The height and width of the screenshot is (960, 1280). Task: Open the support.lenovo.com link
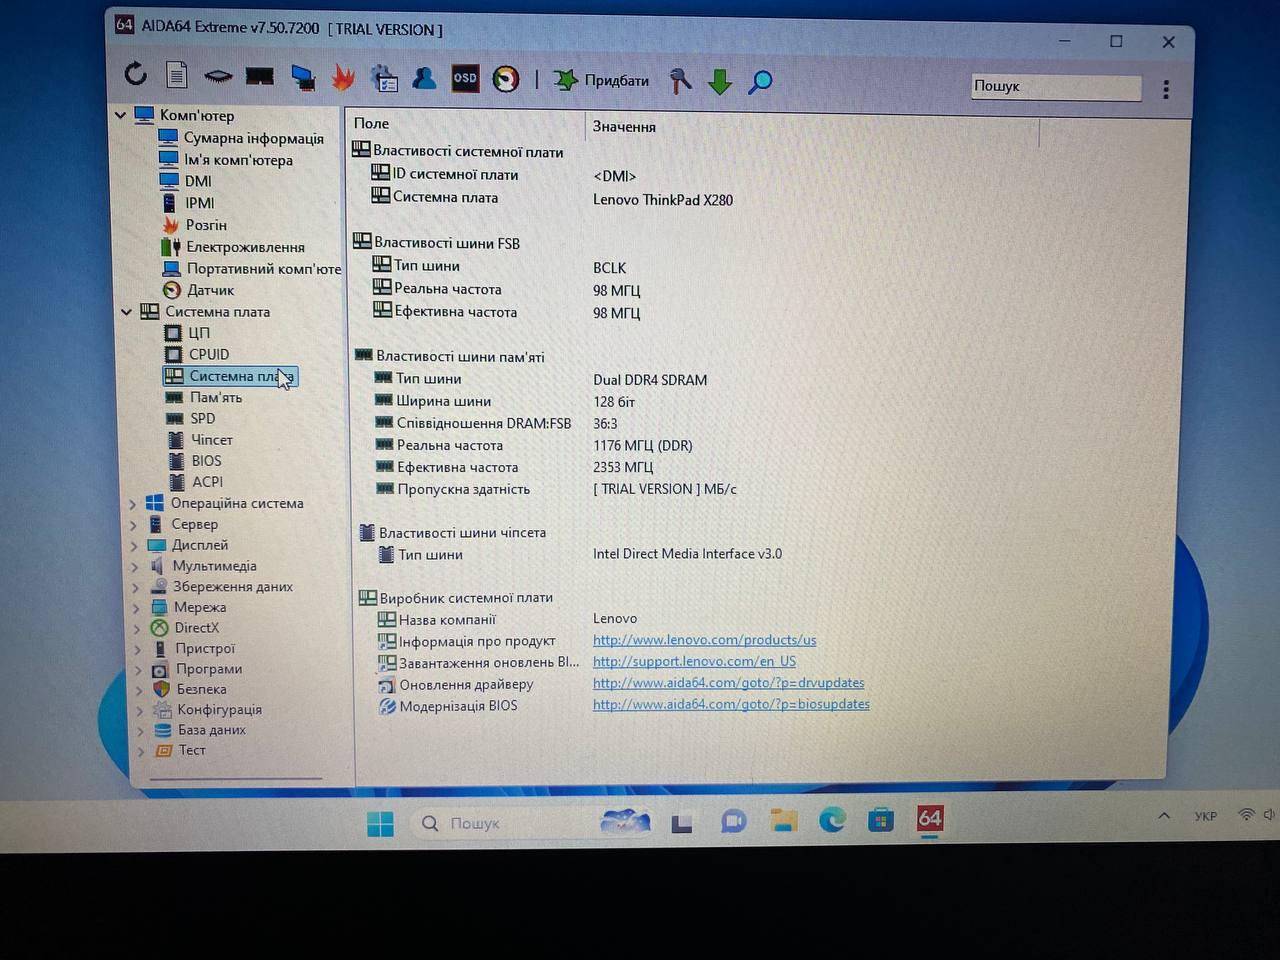(694, 661)
